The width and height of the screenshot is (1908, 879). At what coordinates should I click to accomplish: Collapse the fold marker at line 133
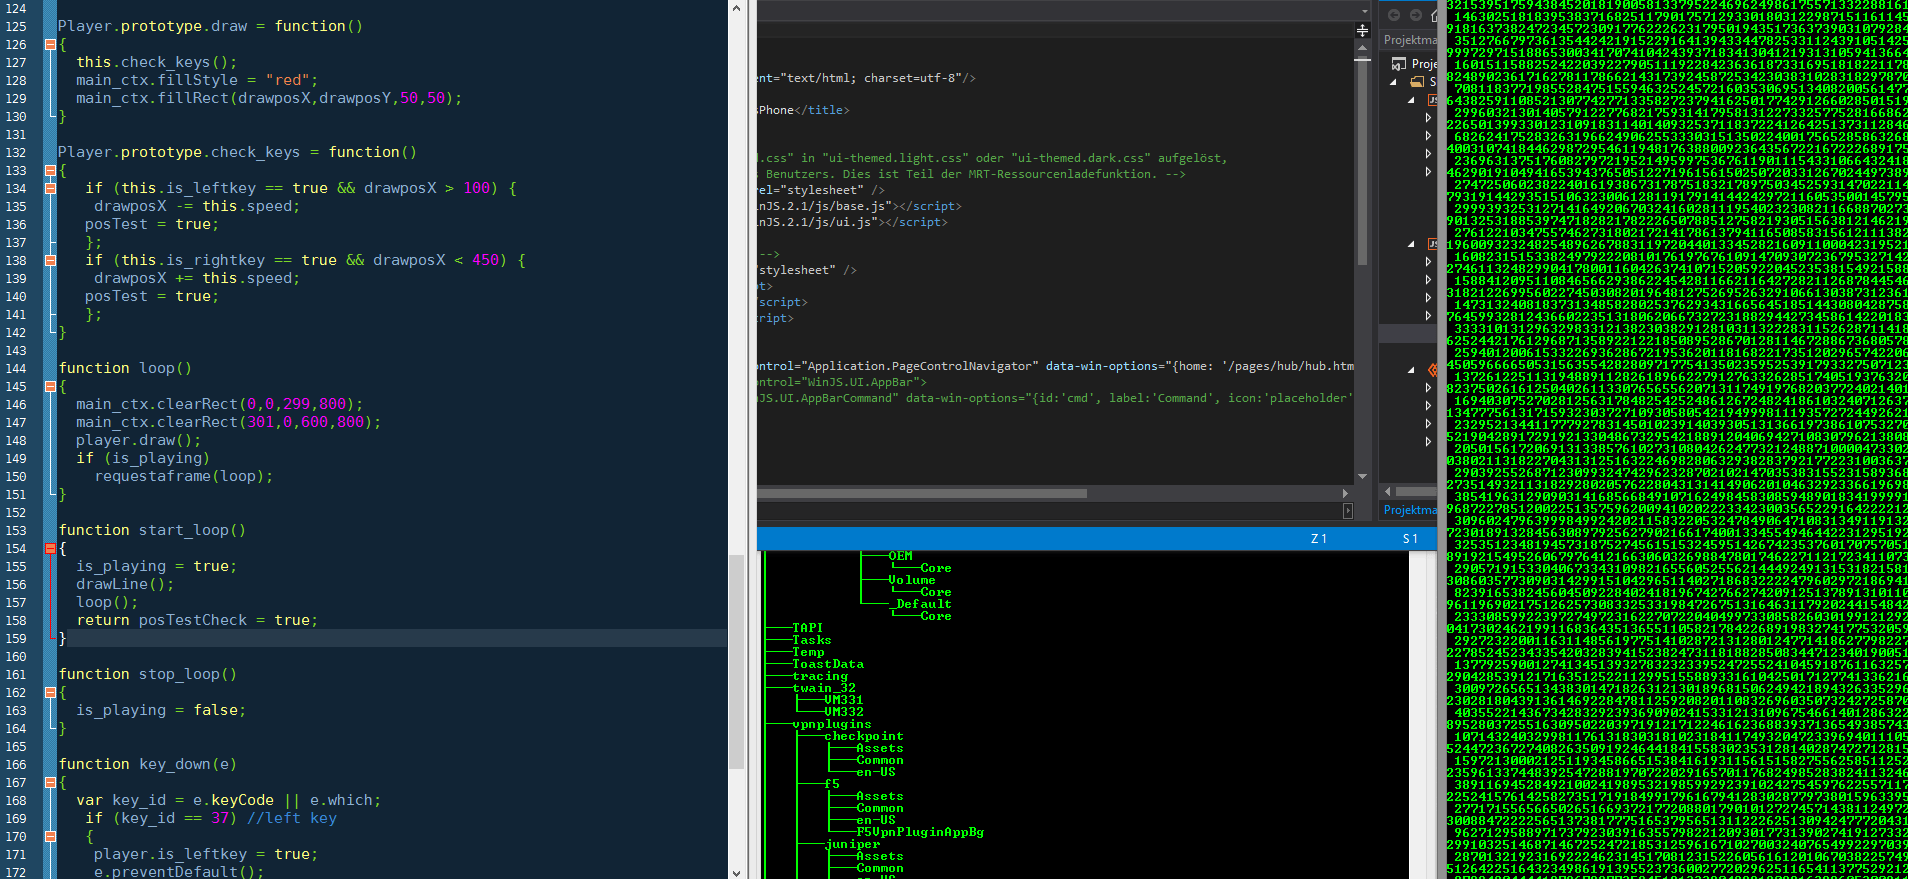point(50,170)
